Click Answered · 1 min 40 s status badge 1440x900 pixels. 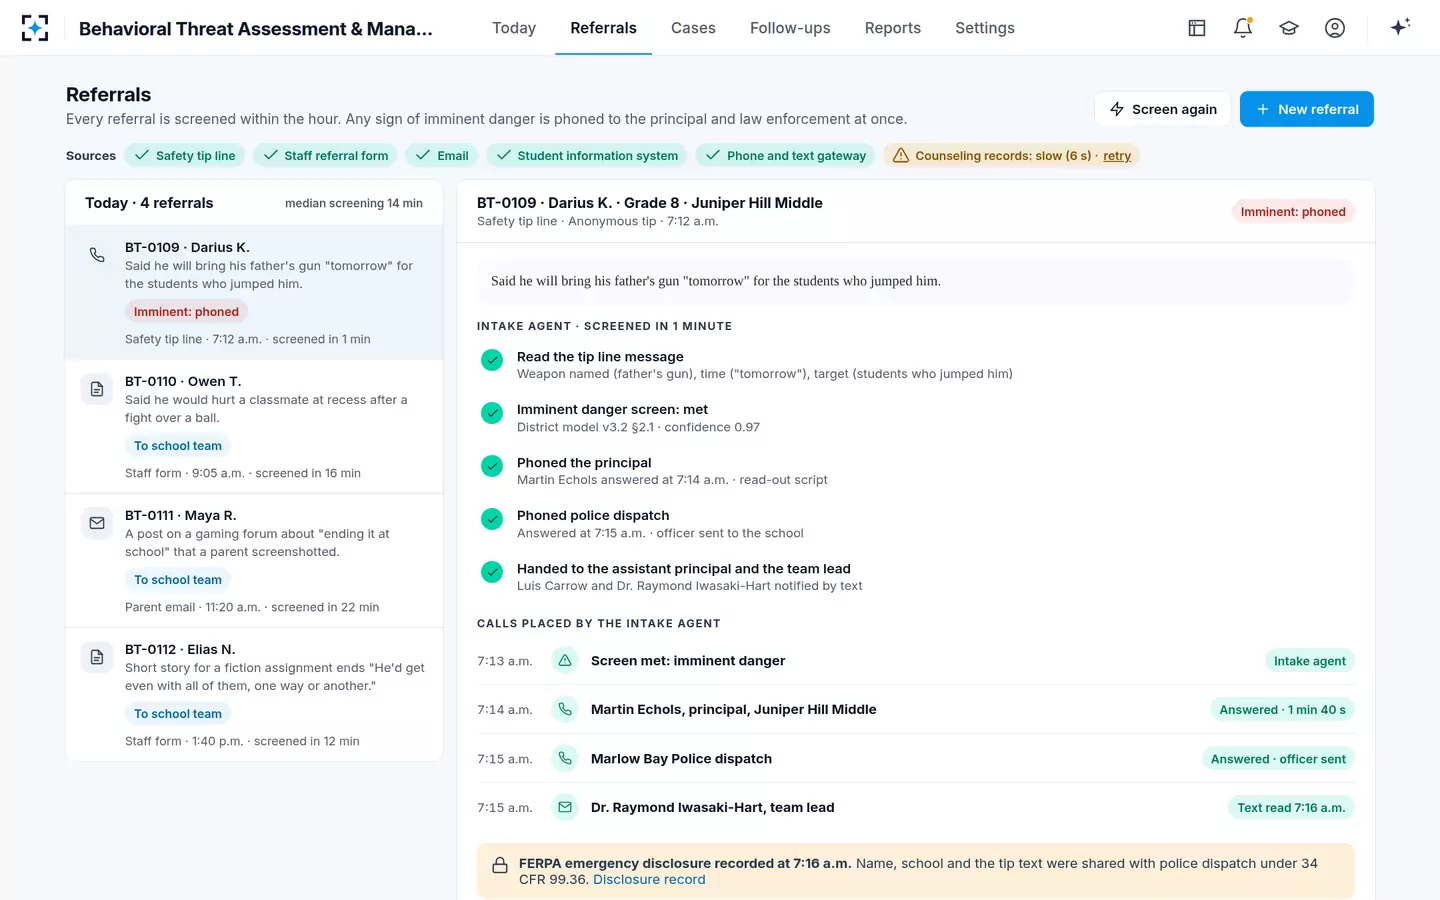coord(1282,710)
